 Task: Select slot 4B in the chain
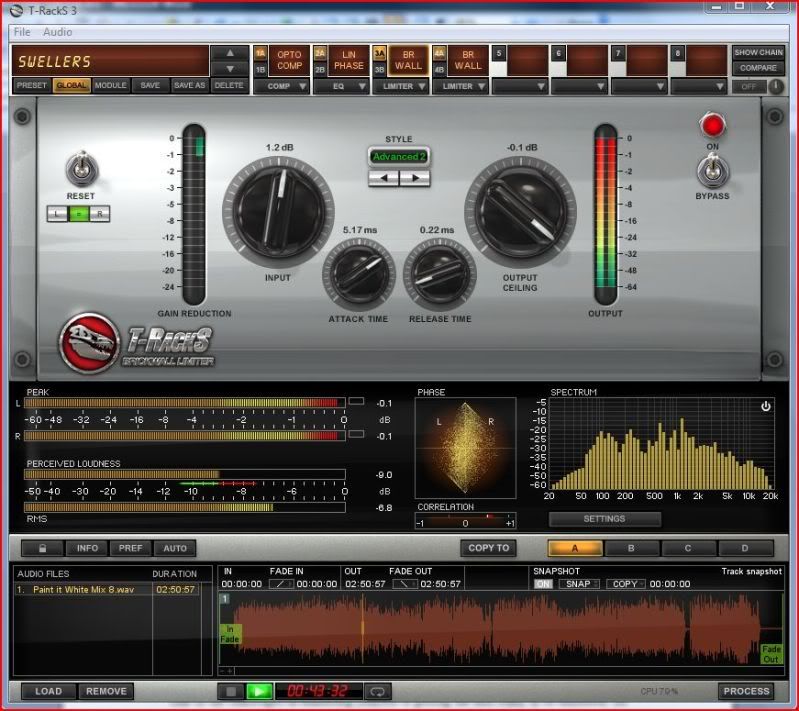coord(439,69)
